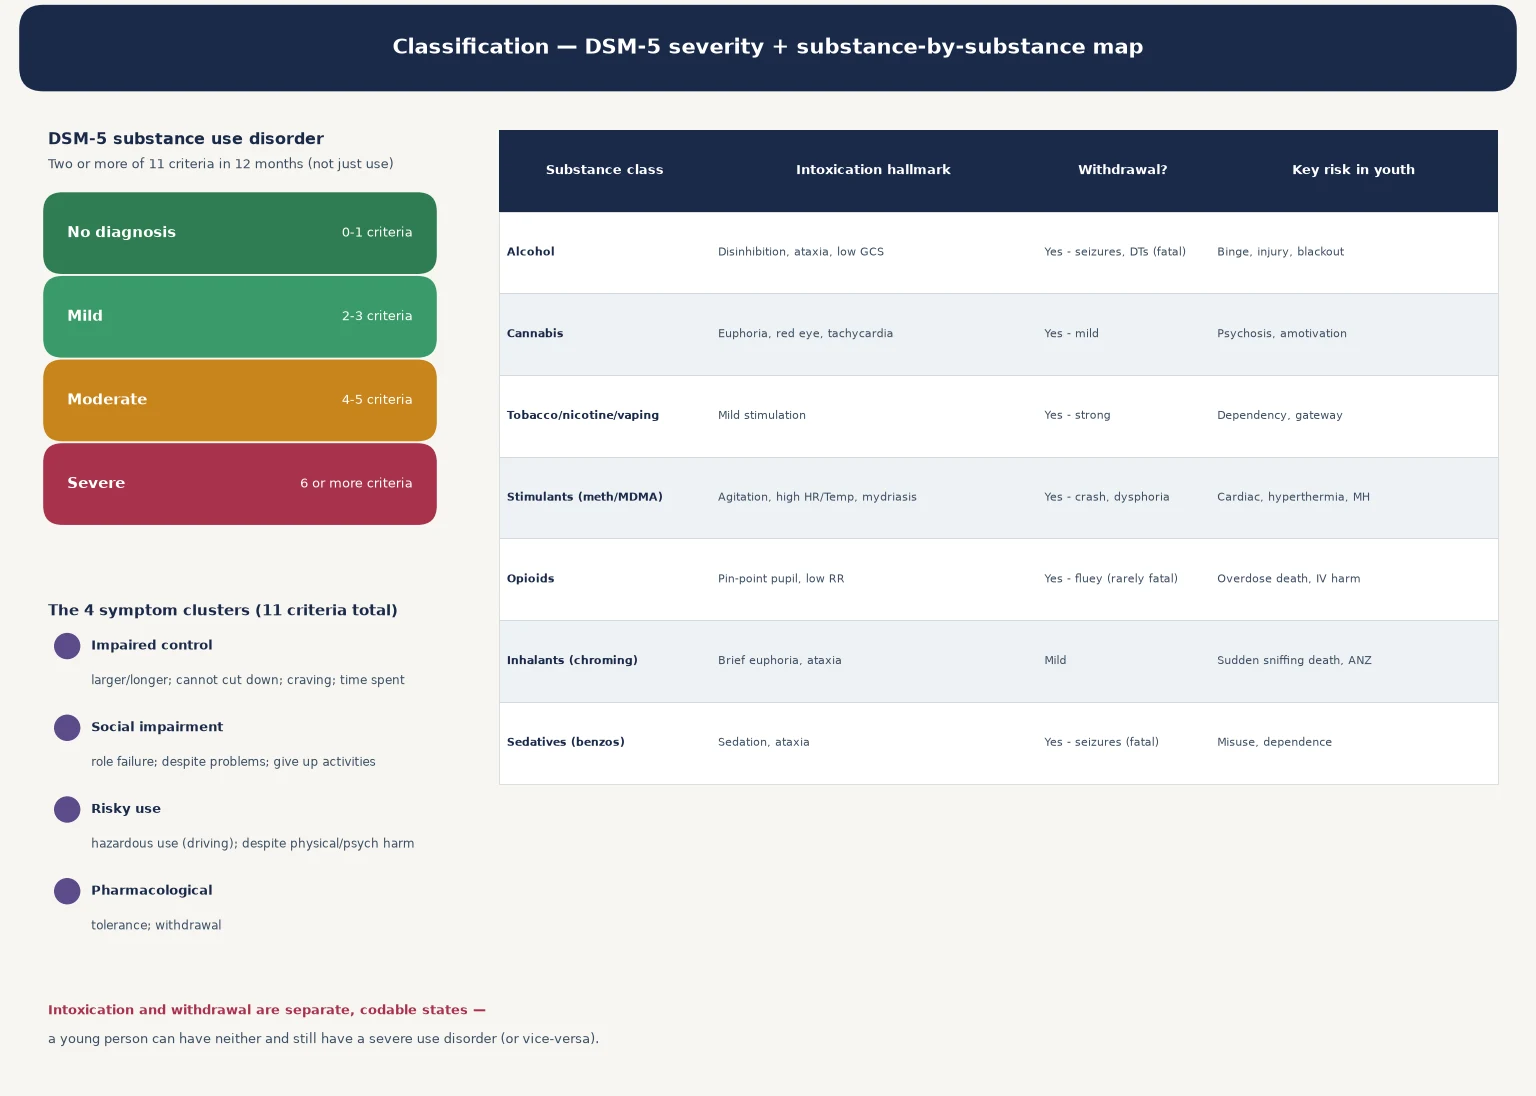Click the '0-1 criteria' text
1536x1096 pixels.
pyautogui.click(x=377, y=232)
